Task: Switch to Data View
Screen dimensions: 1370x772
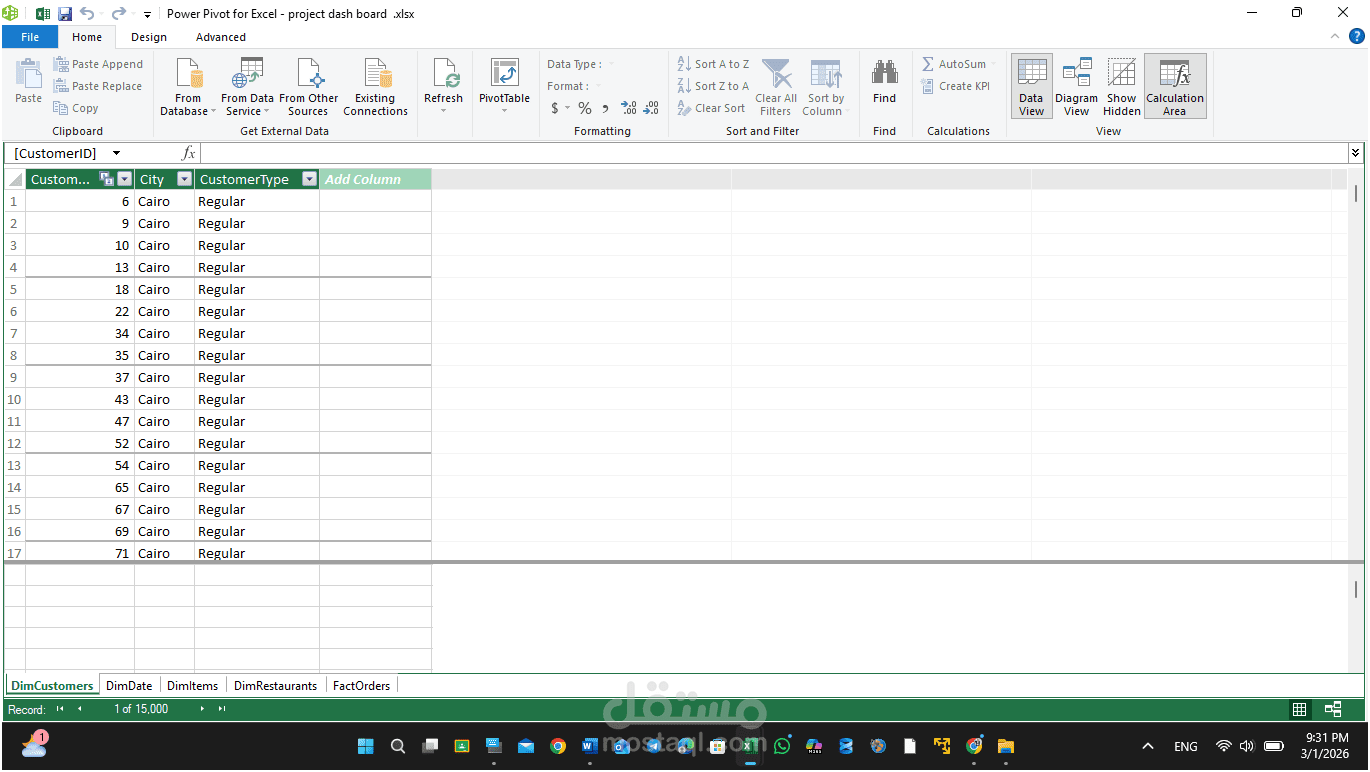Action: coord(1031,87)
